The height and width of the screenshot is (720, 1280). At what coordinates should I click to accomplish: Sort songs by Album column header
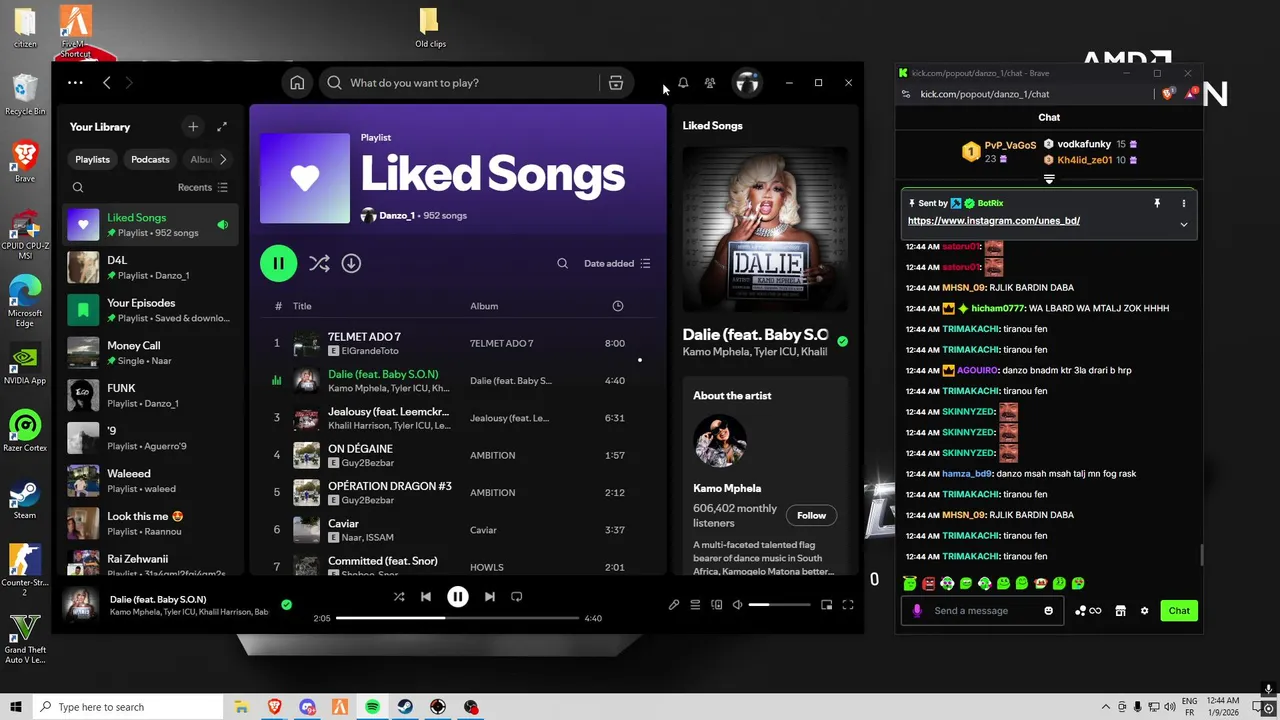pyautogui.click(x=484, y=306)
